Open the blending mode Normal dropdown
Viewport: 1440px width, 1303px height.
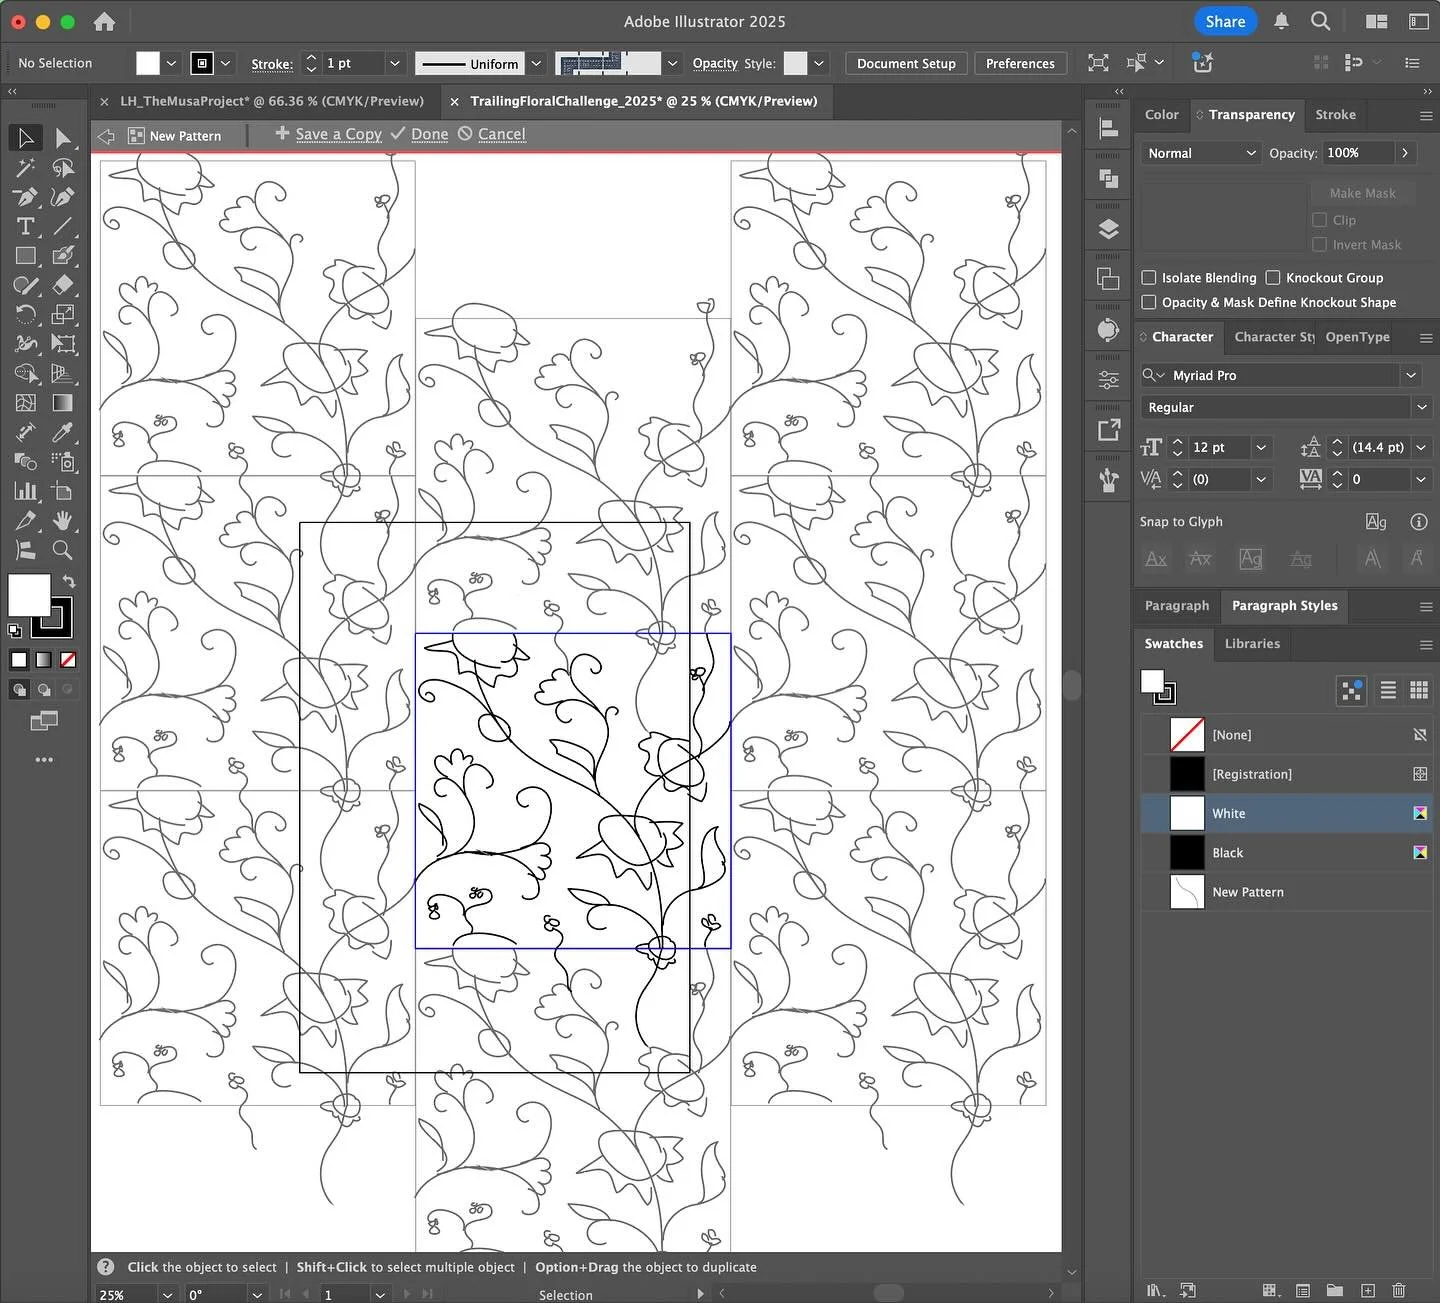coord(1200,153)
